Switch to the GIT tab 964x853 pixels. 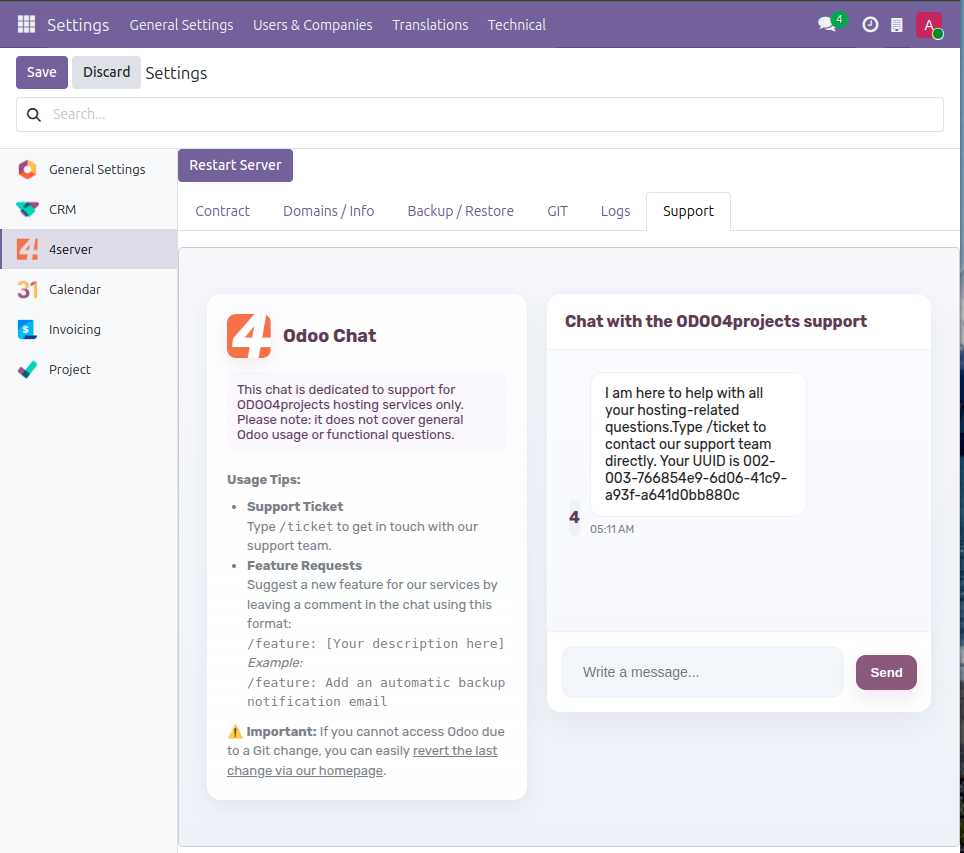[557, 211]
